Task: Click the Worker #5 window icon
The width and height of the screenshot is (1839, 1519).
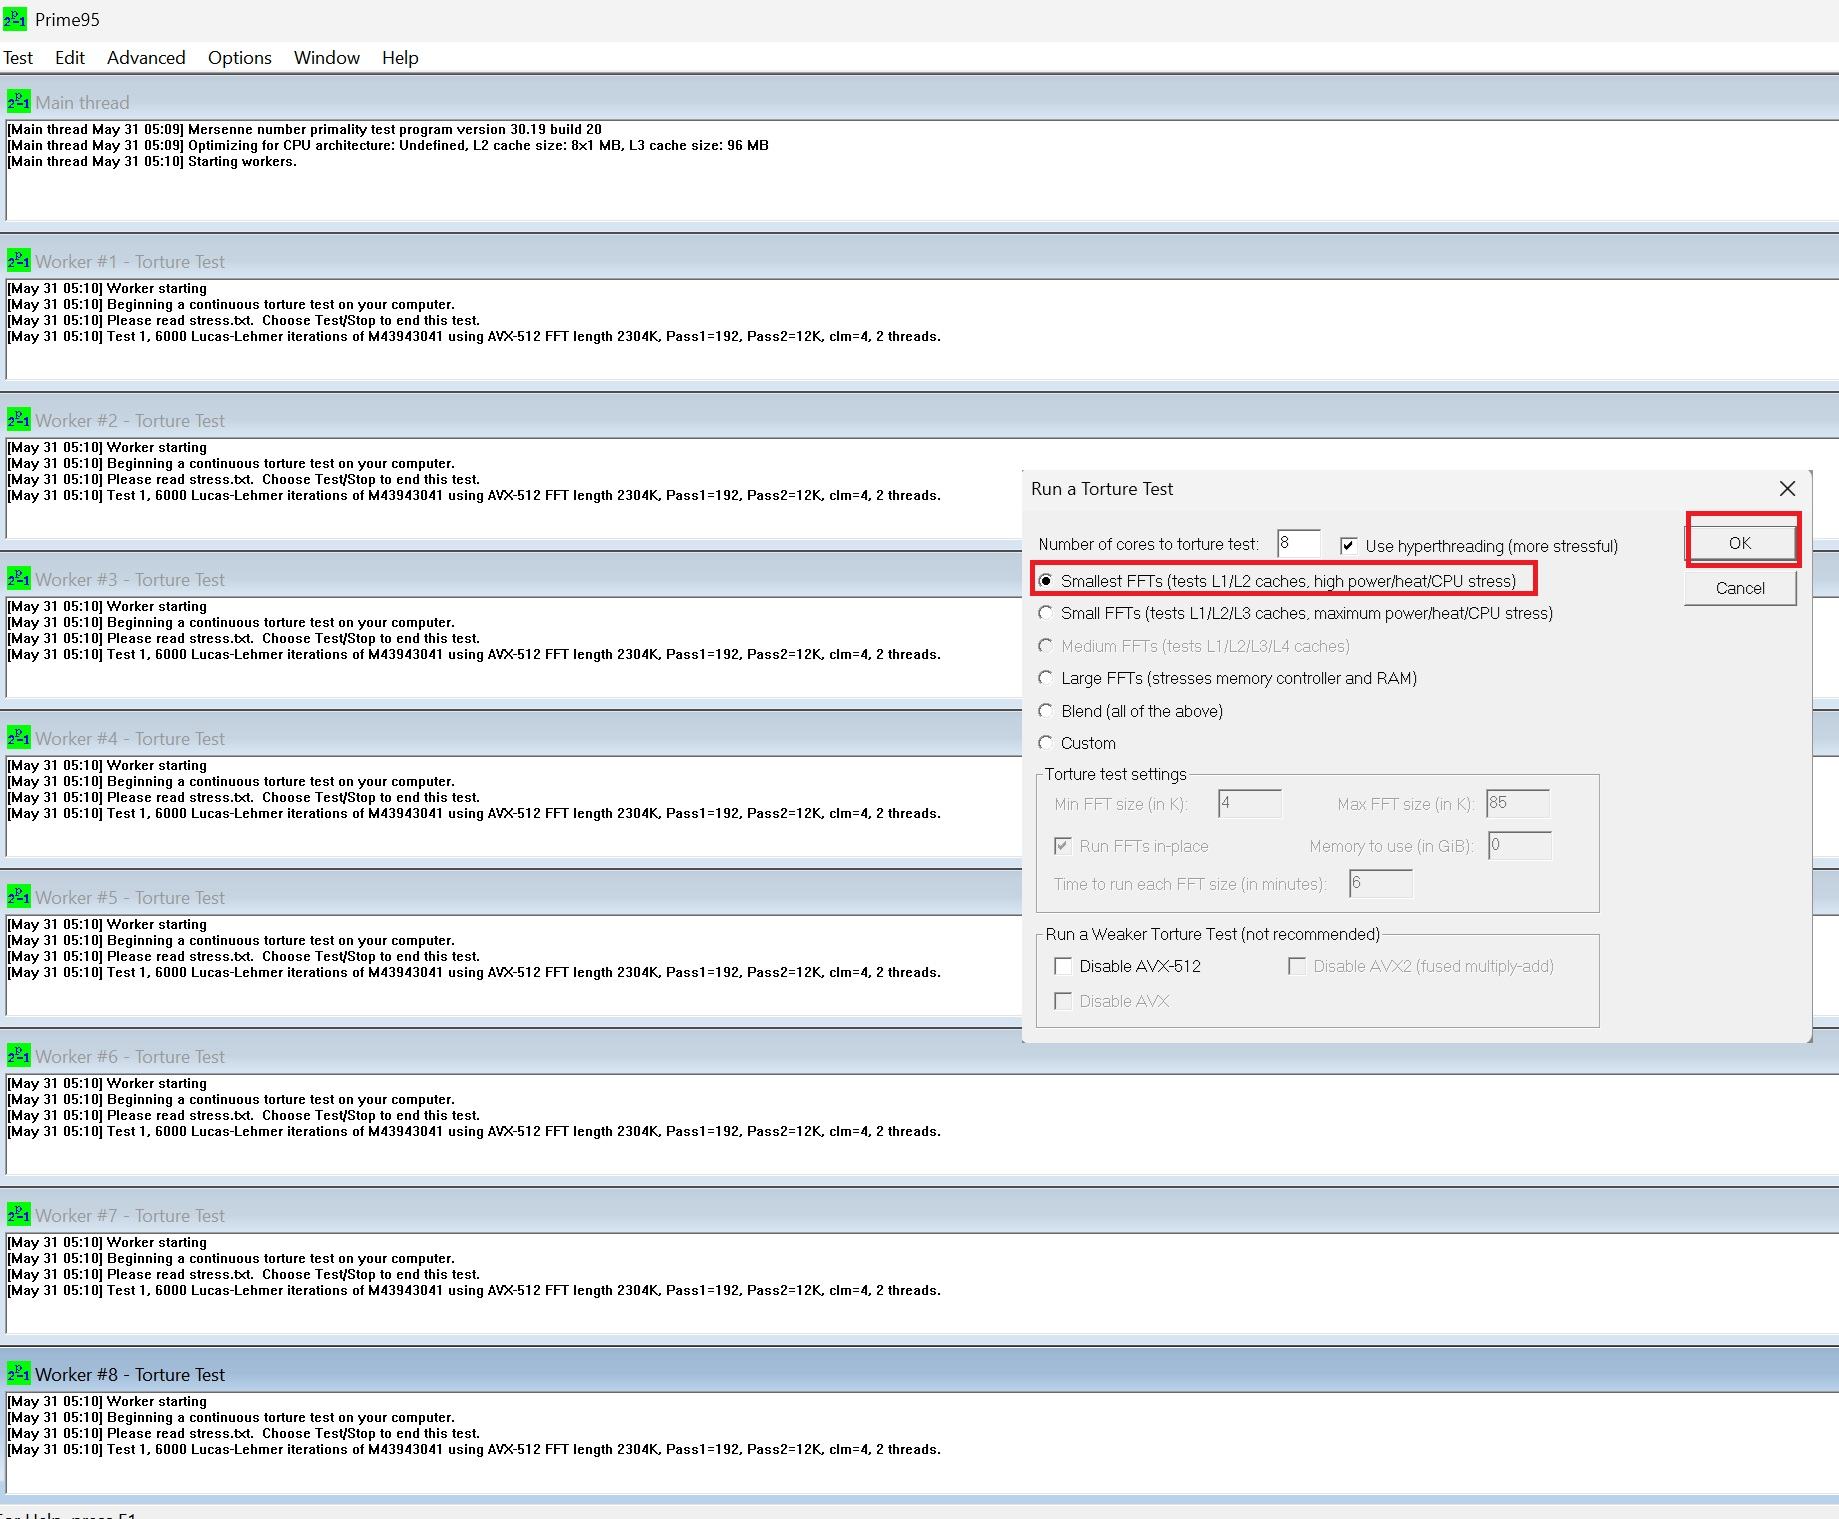Action: 18,896
